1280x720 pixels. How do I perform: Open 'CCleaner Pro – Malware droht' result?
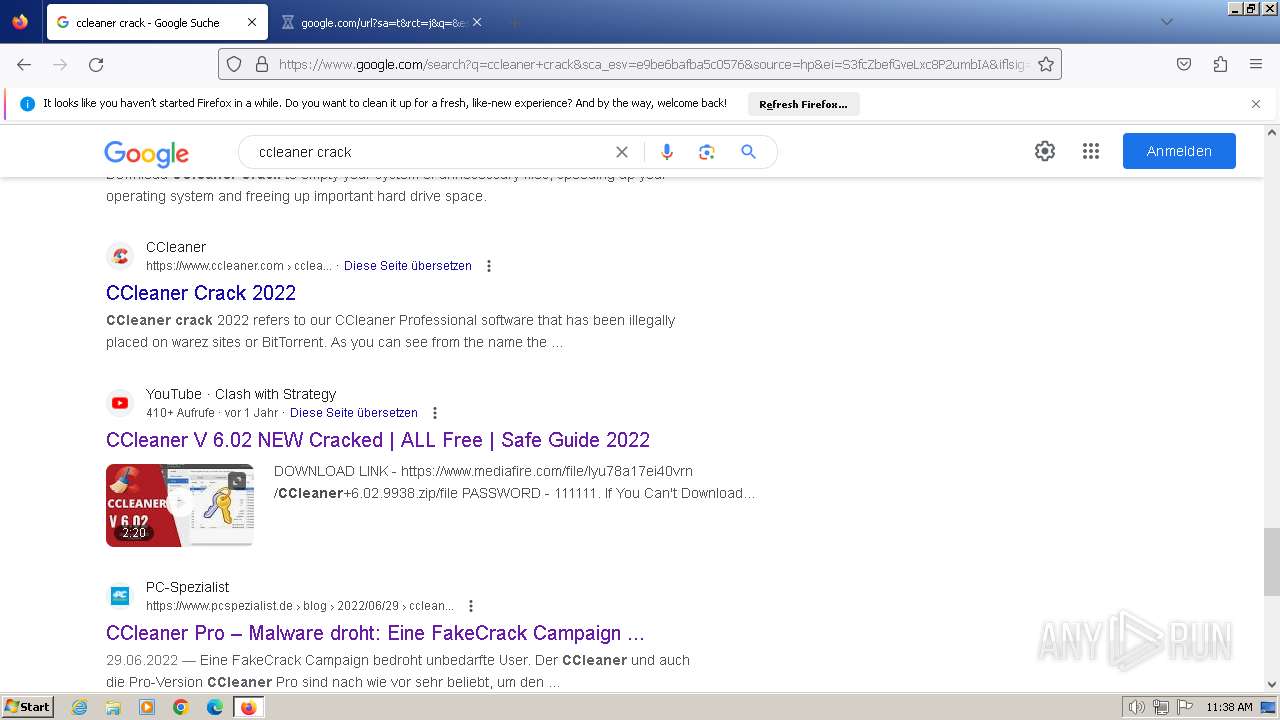pos(375,633)
